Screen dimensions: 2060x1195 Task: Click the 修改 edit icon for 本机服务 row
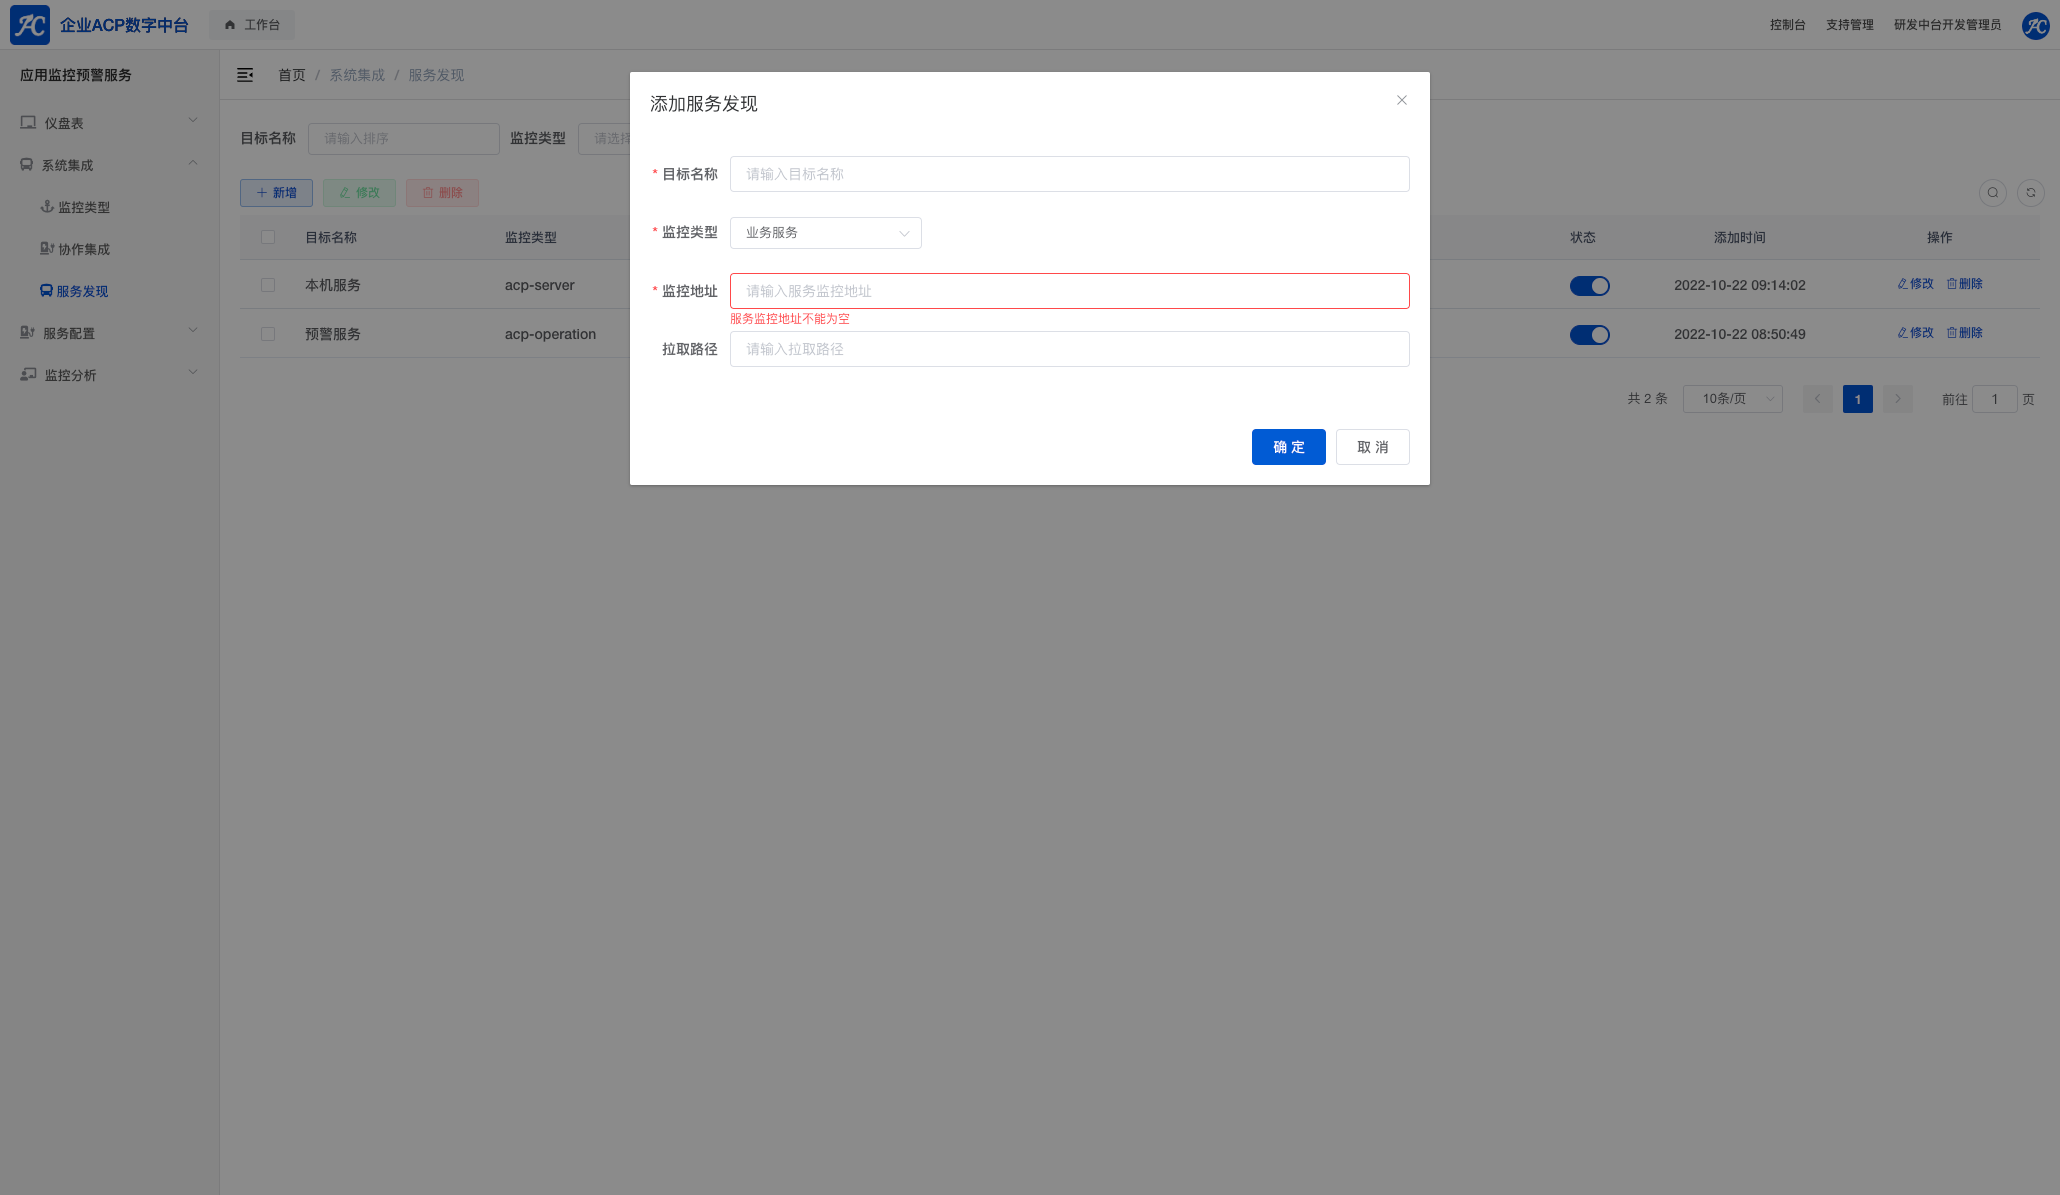pyautogui.click(x=1903, y=284)
